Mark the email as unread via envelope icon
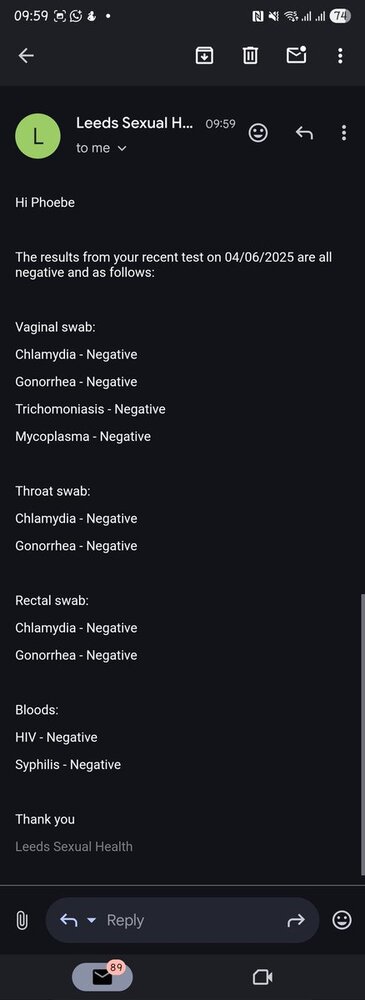This screenshot has width=365, height=1000. 296,55
